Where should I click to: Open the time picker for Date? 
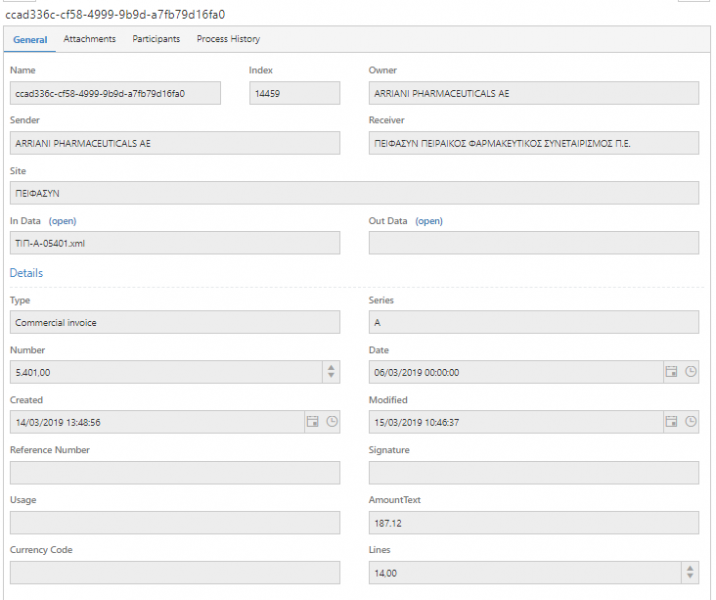[x=690, y=372]
